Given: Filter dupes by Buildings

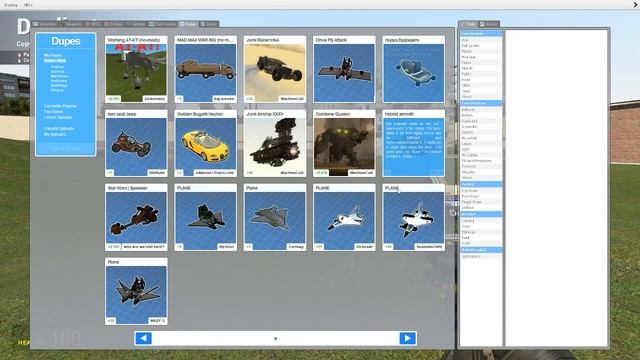Looking at the screenshot, I should click(59, 85).
